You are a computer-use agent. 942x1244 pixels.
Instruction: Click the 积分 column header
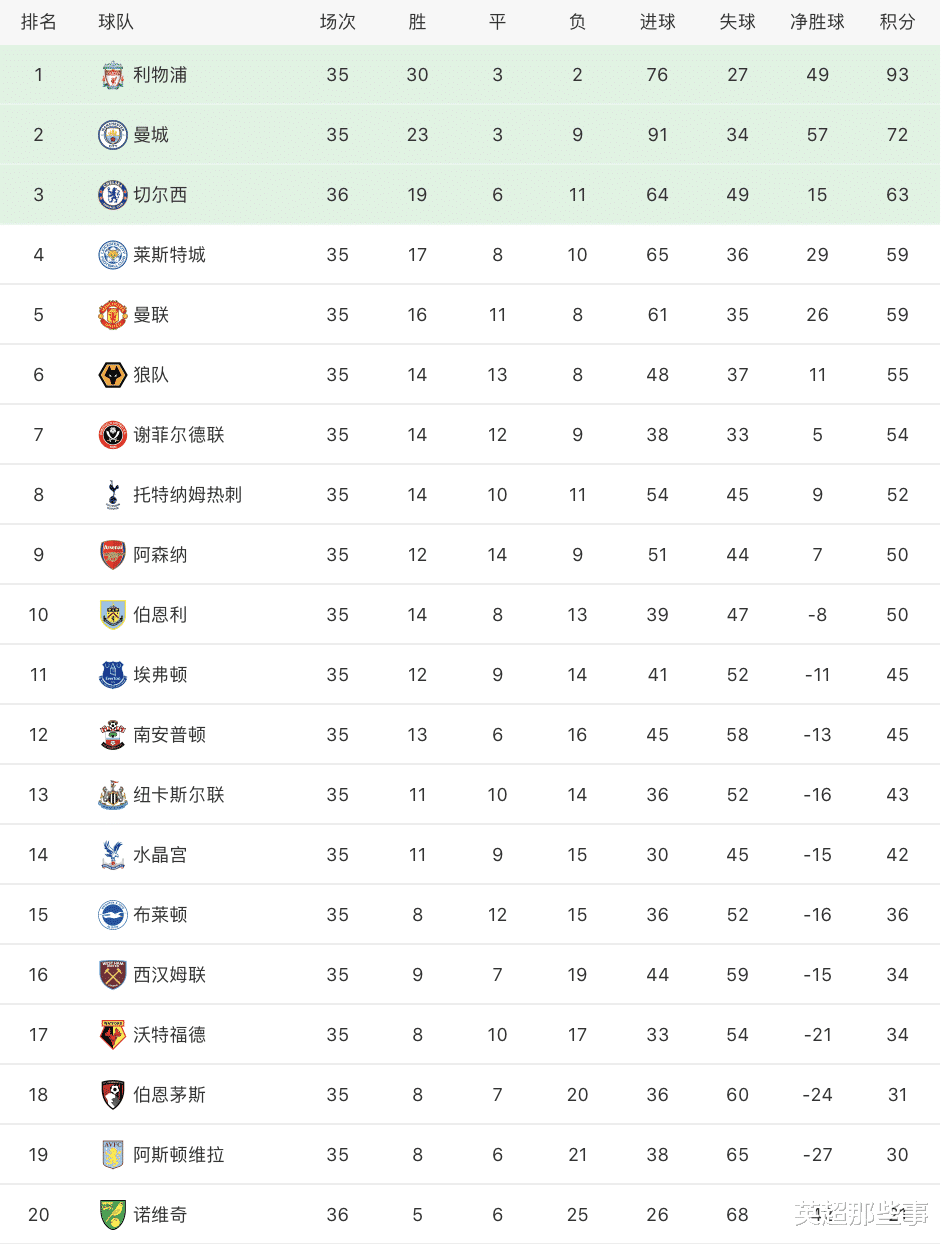point(897,22)
